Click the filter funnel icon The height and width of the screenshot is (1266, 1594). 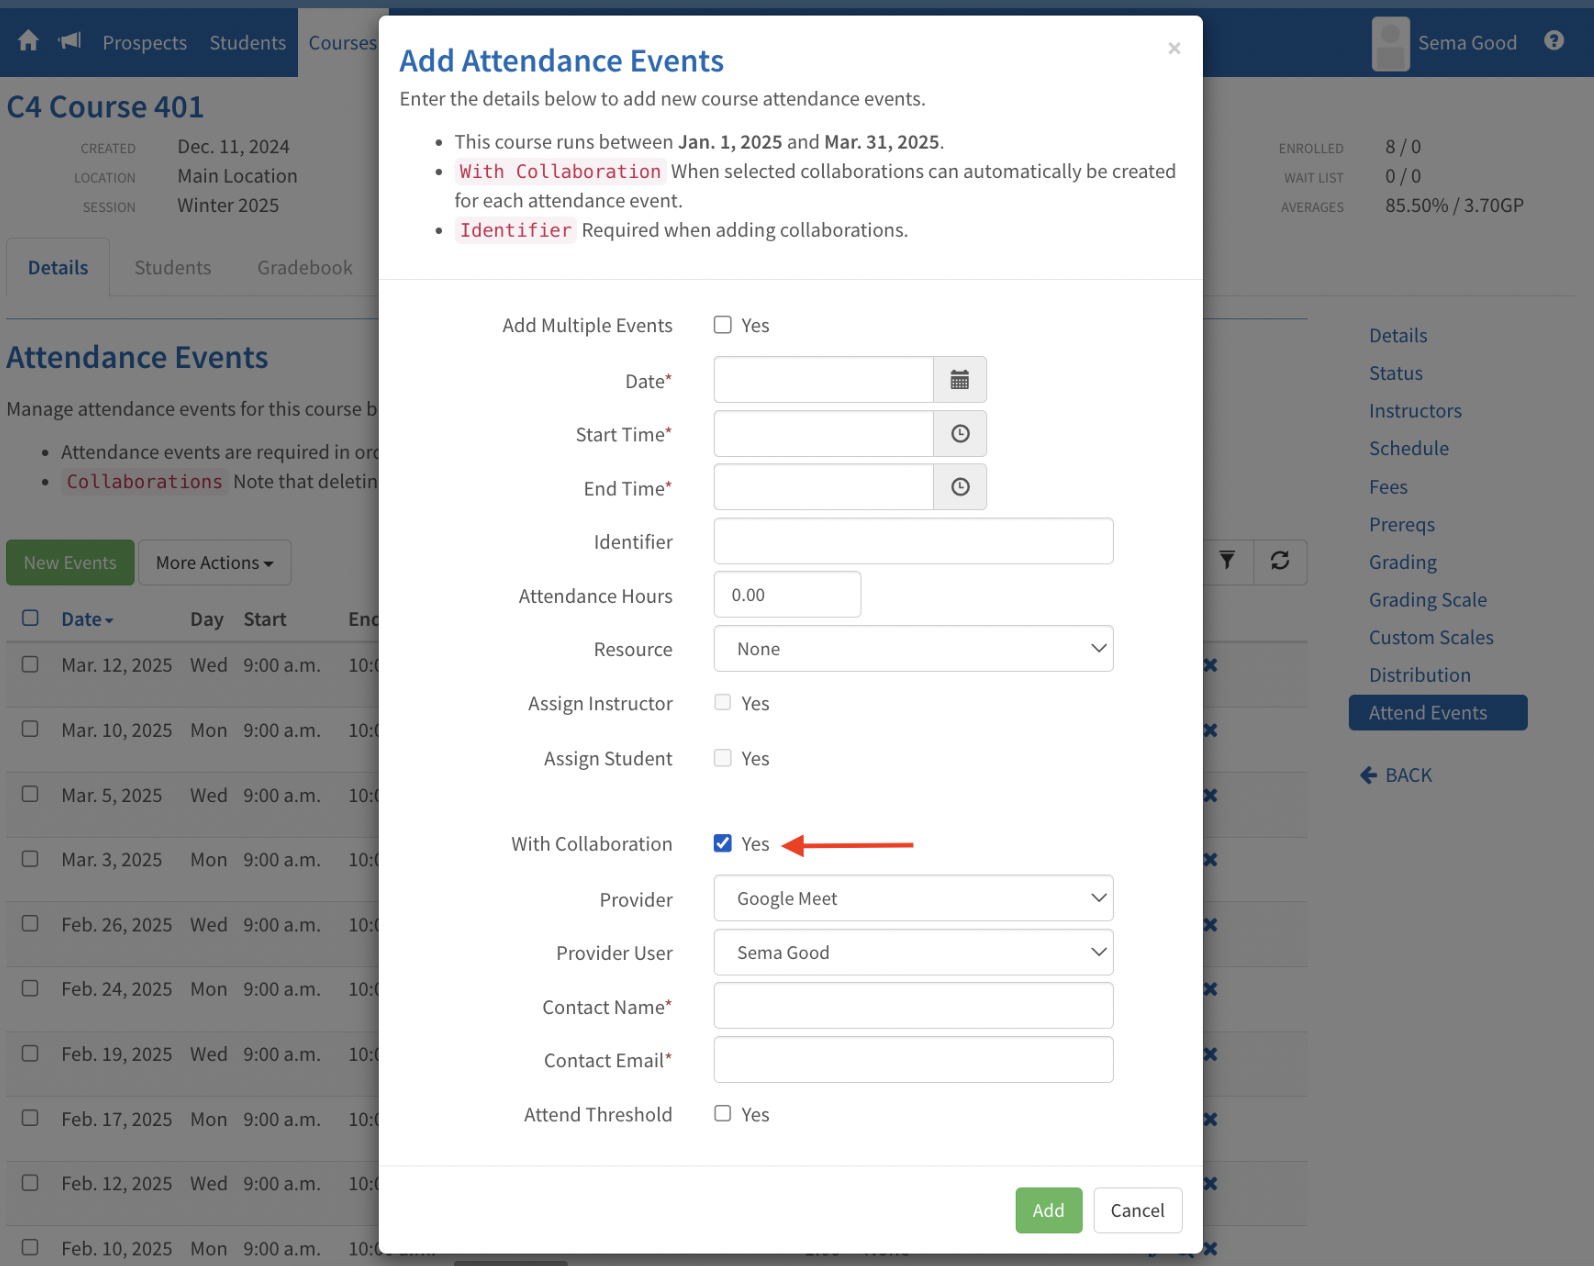tap(1227, 560)
